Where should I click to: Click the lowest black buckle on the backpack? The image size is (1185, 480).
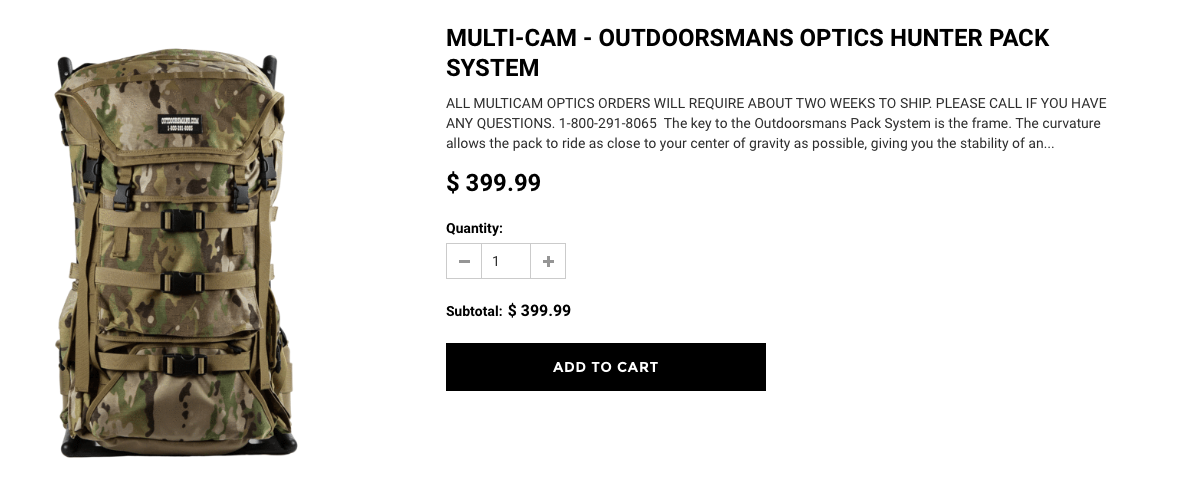(x=182, y=366)
